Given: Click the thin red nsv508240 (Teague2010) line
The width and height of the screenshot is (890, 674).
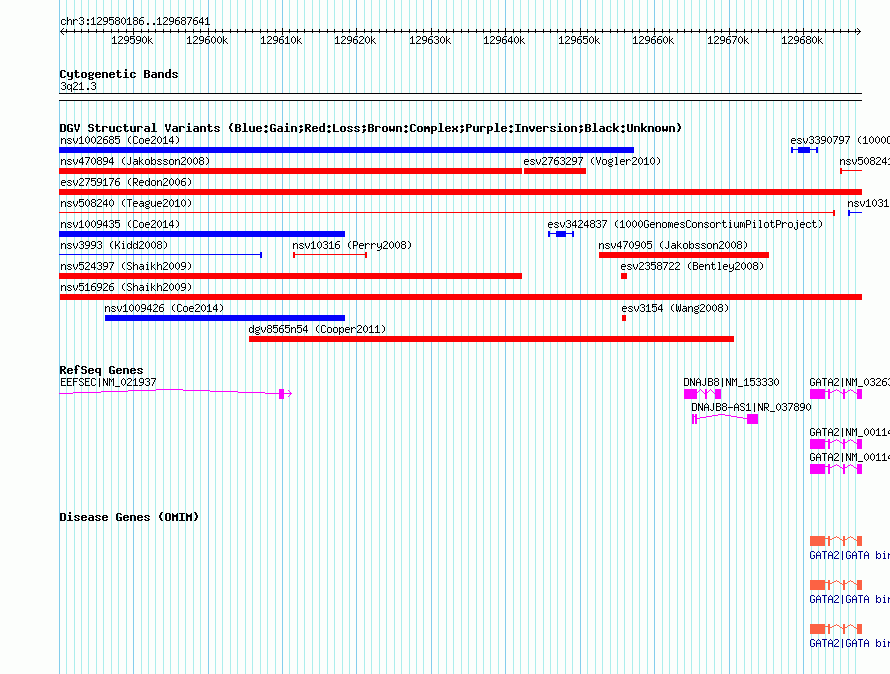Looking at the screenshot, I should coord(447,213).
